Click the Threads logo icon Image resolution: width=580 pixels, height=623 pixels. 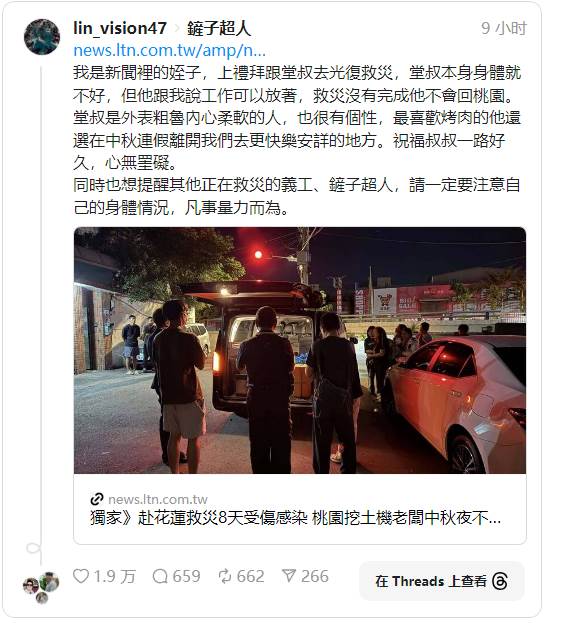499,581
